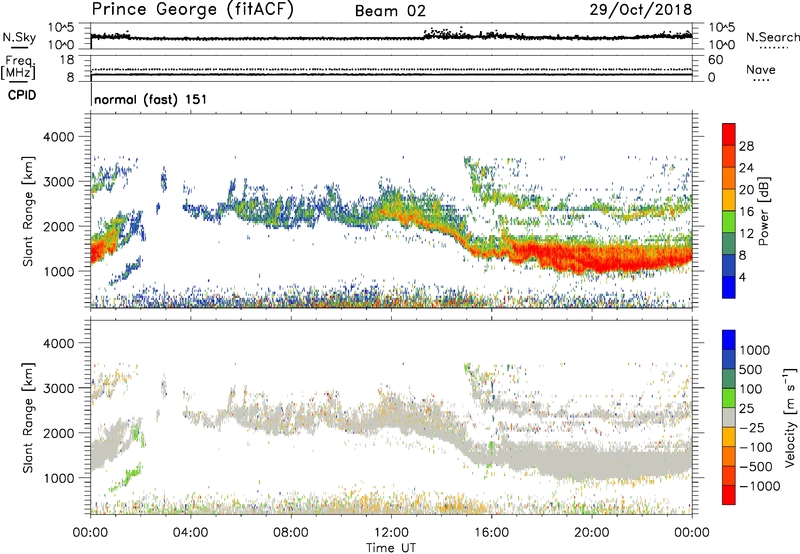
Task: Click the 'CPID' label
Action: pyautogui.click(x=22, y=95)
